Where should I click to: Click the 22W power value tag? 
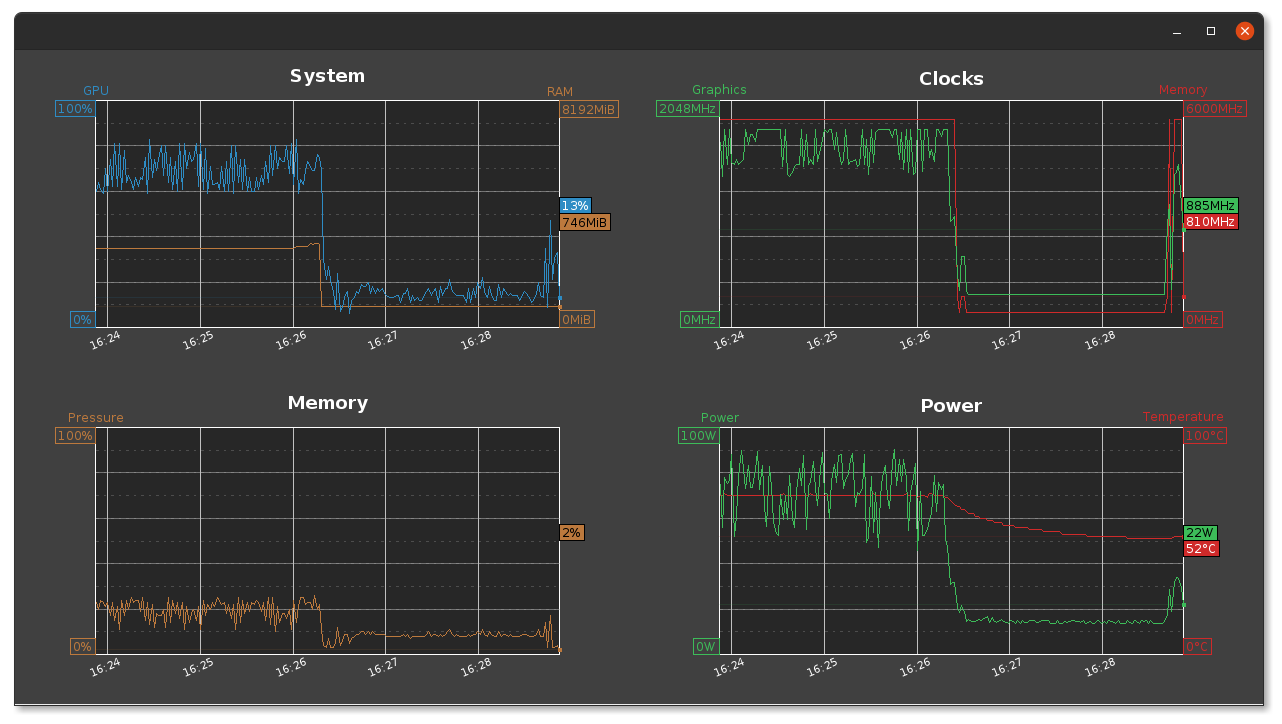click(1200, 533)
